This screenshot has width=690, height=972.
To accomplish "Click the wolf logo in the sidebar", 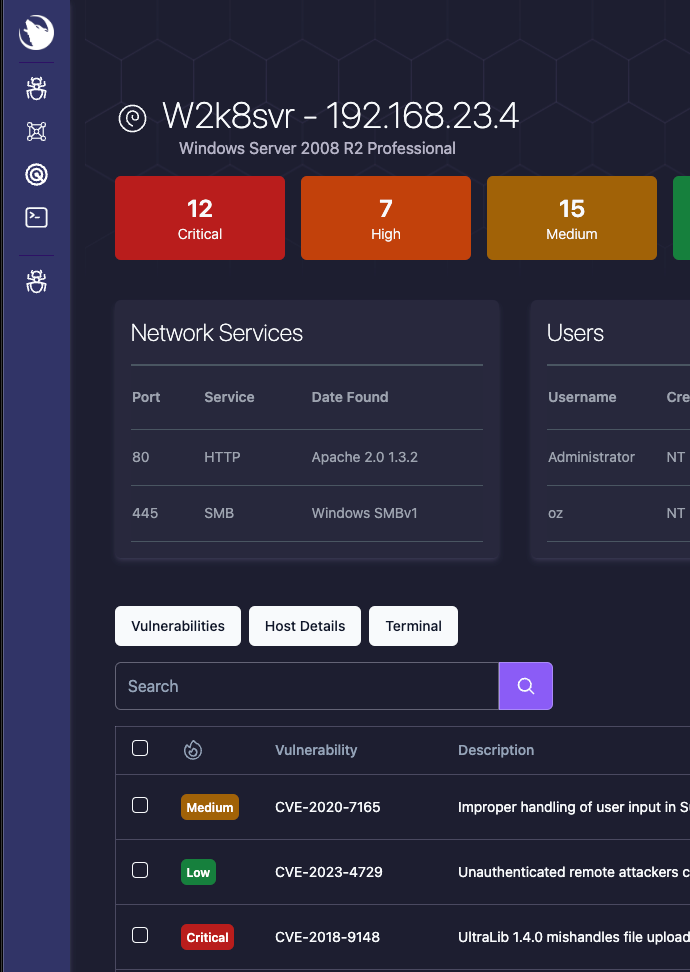I will 36,33.
